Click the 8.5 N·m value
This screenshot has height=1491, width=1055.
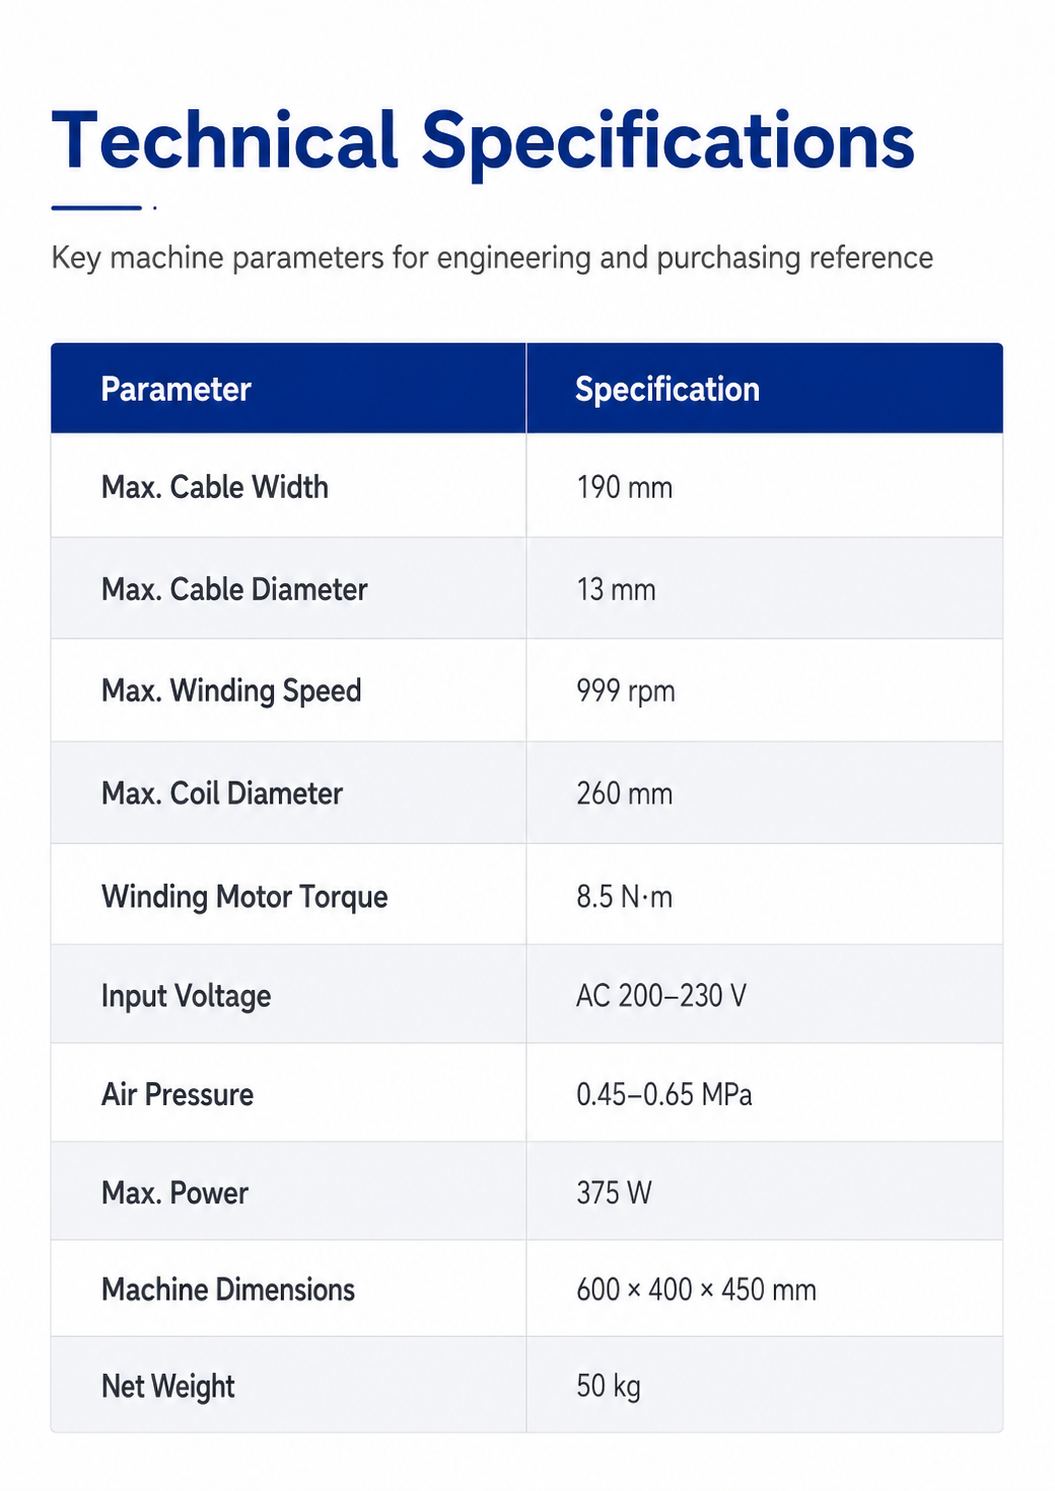point(624,896)
